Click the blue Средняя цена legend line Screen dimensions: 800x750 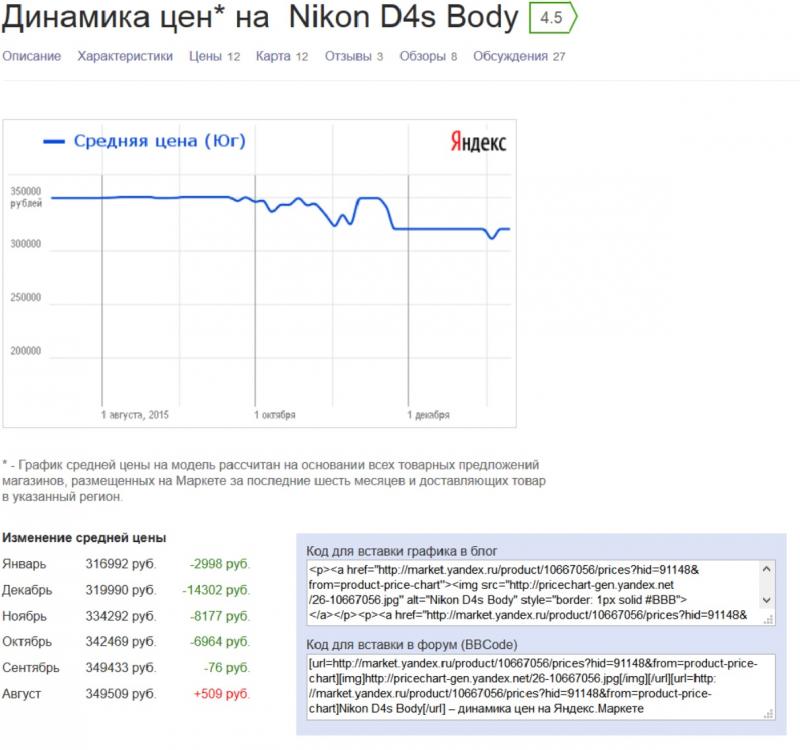click(x=54, y=142)
